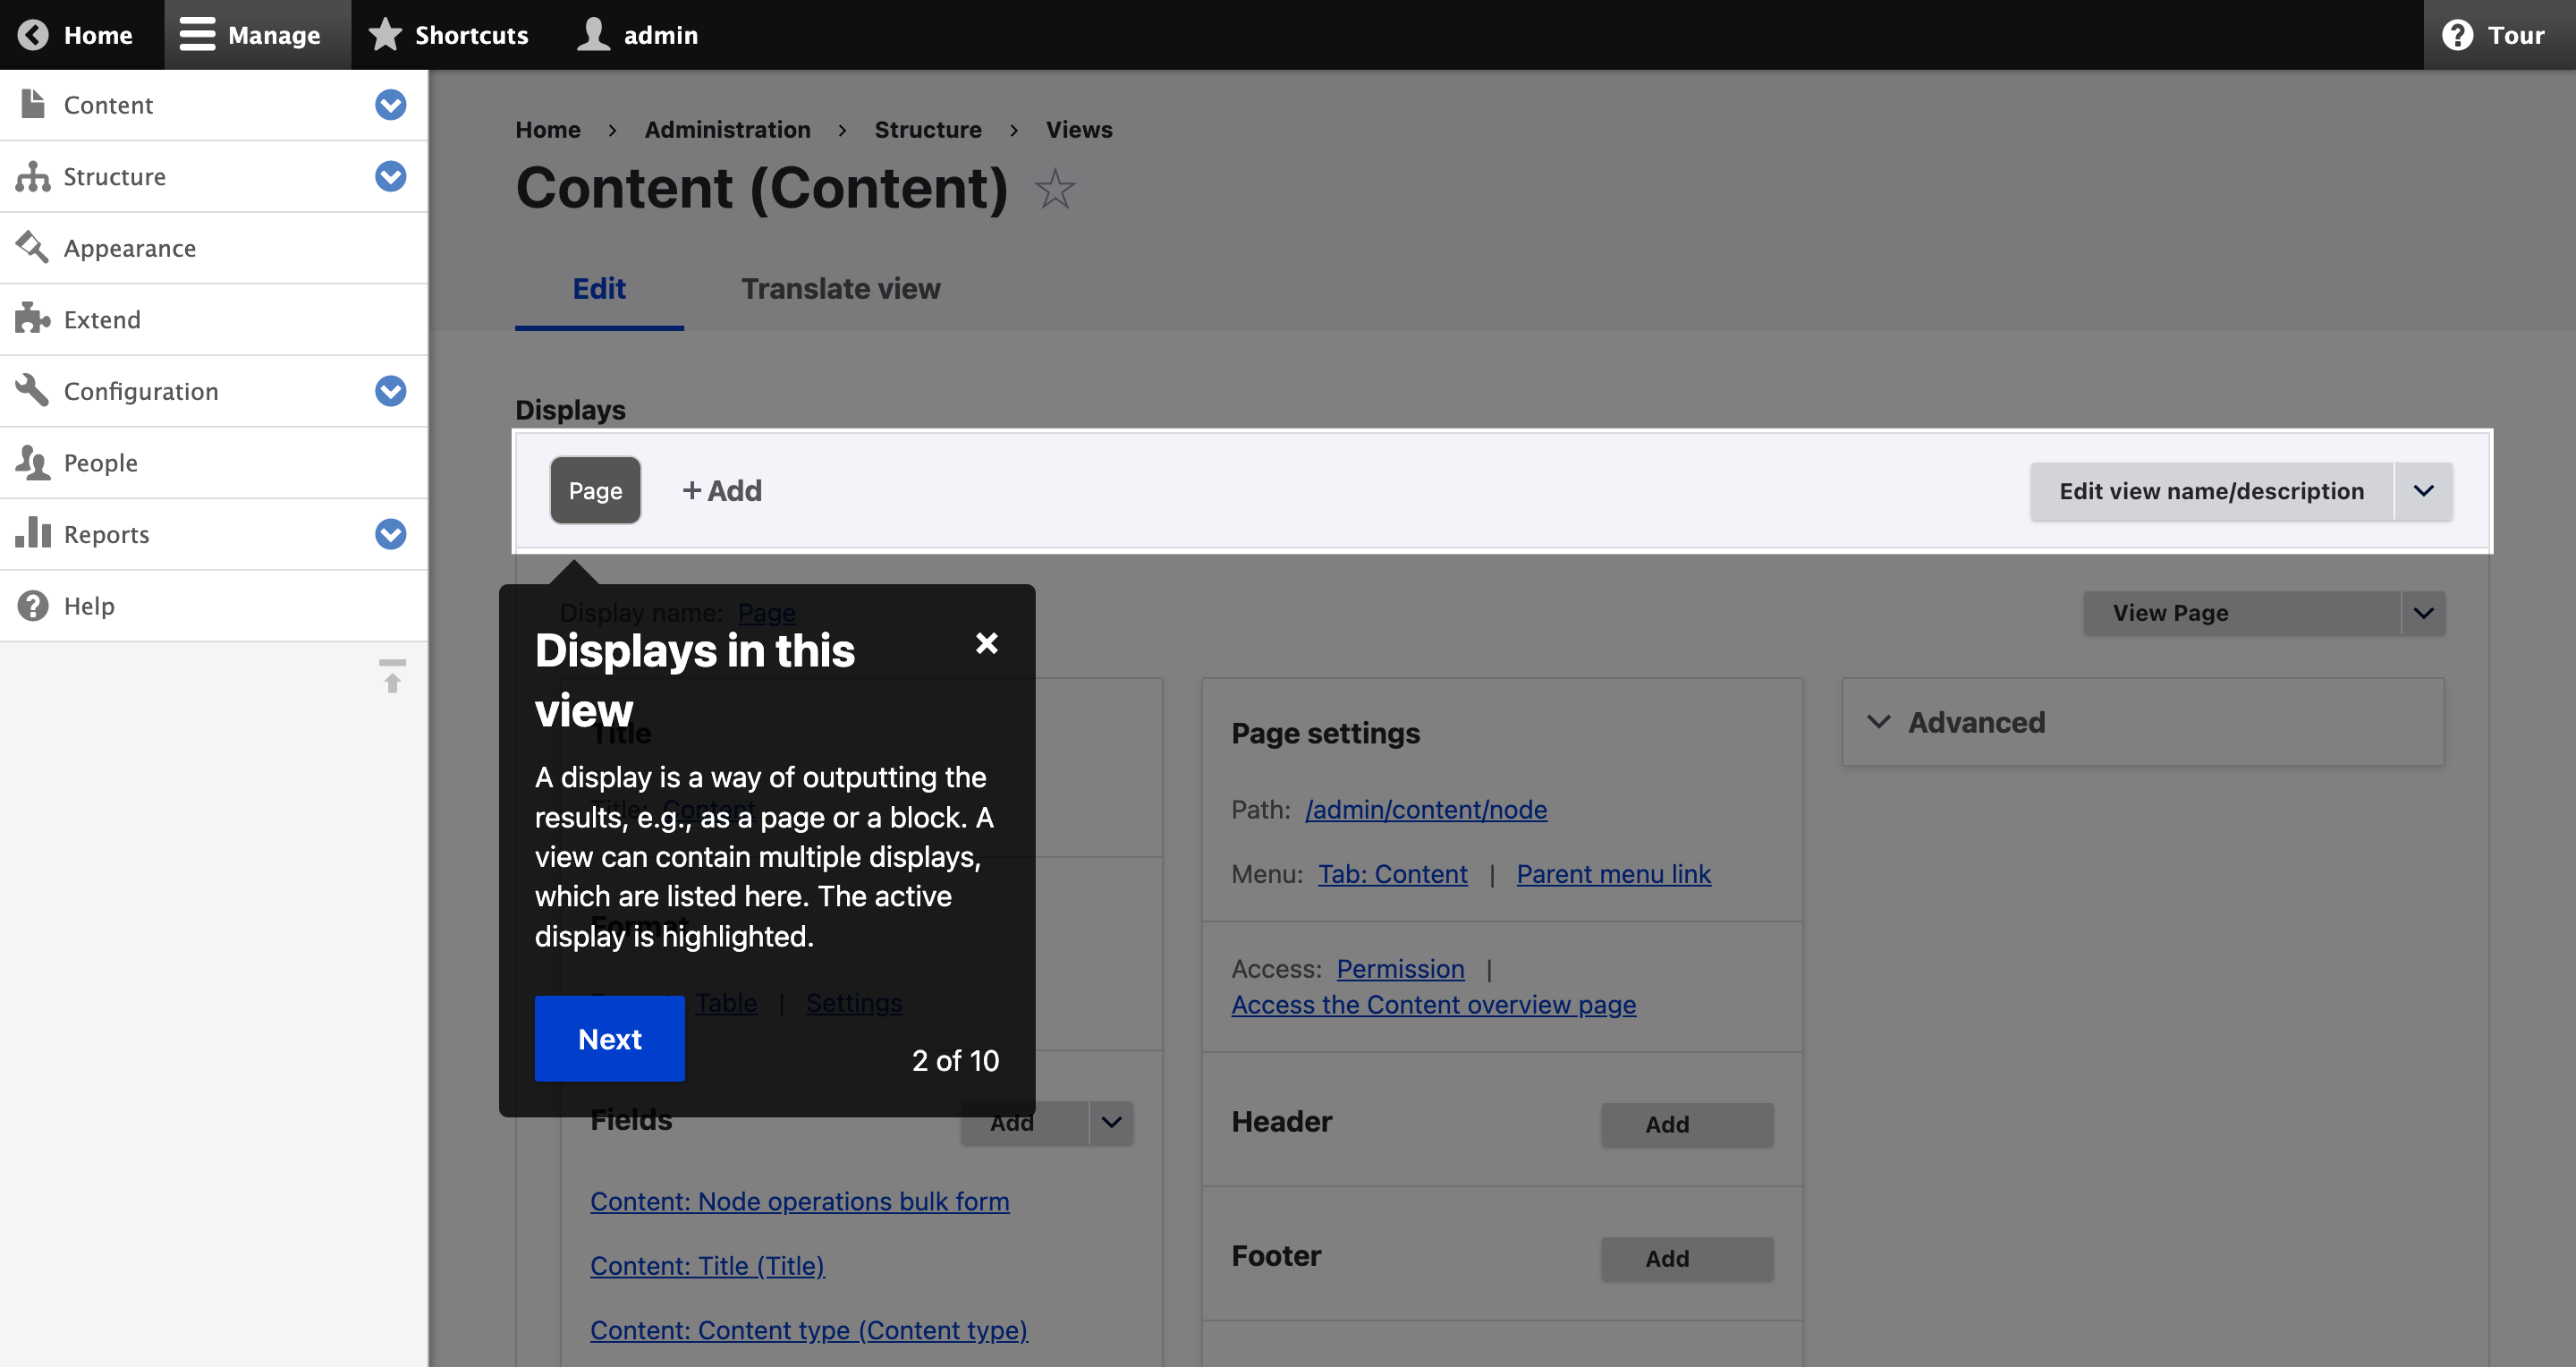Click the Structure hierarchy icon in sidebar
Screen dimensions: 2576x1367
coord(33,176)
